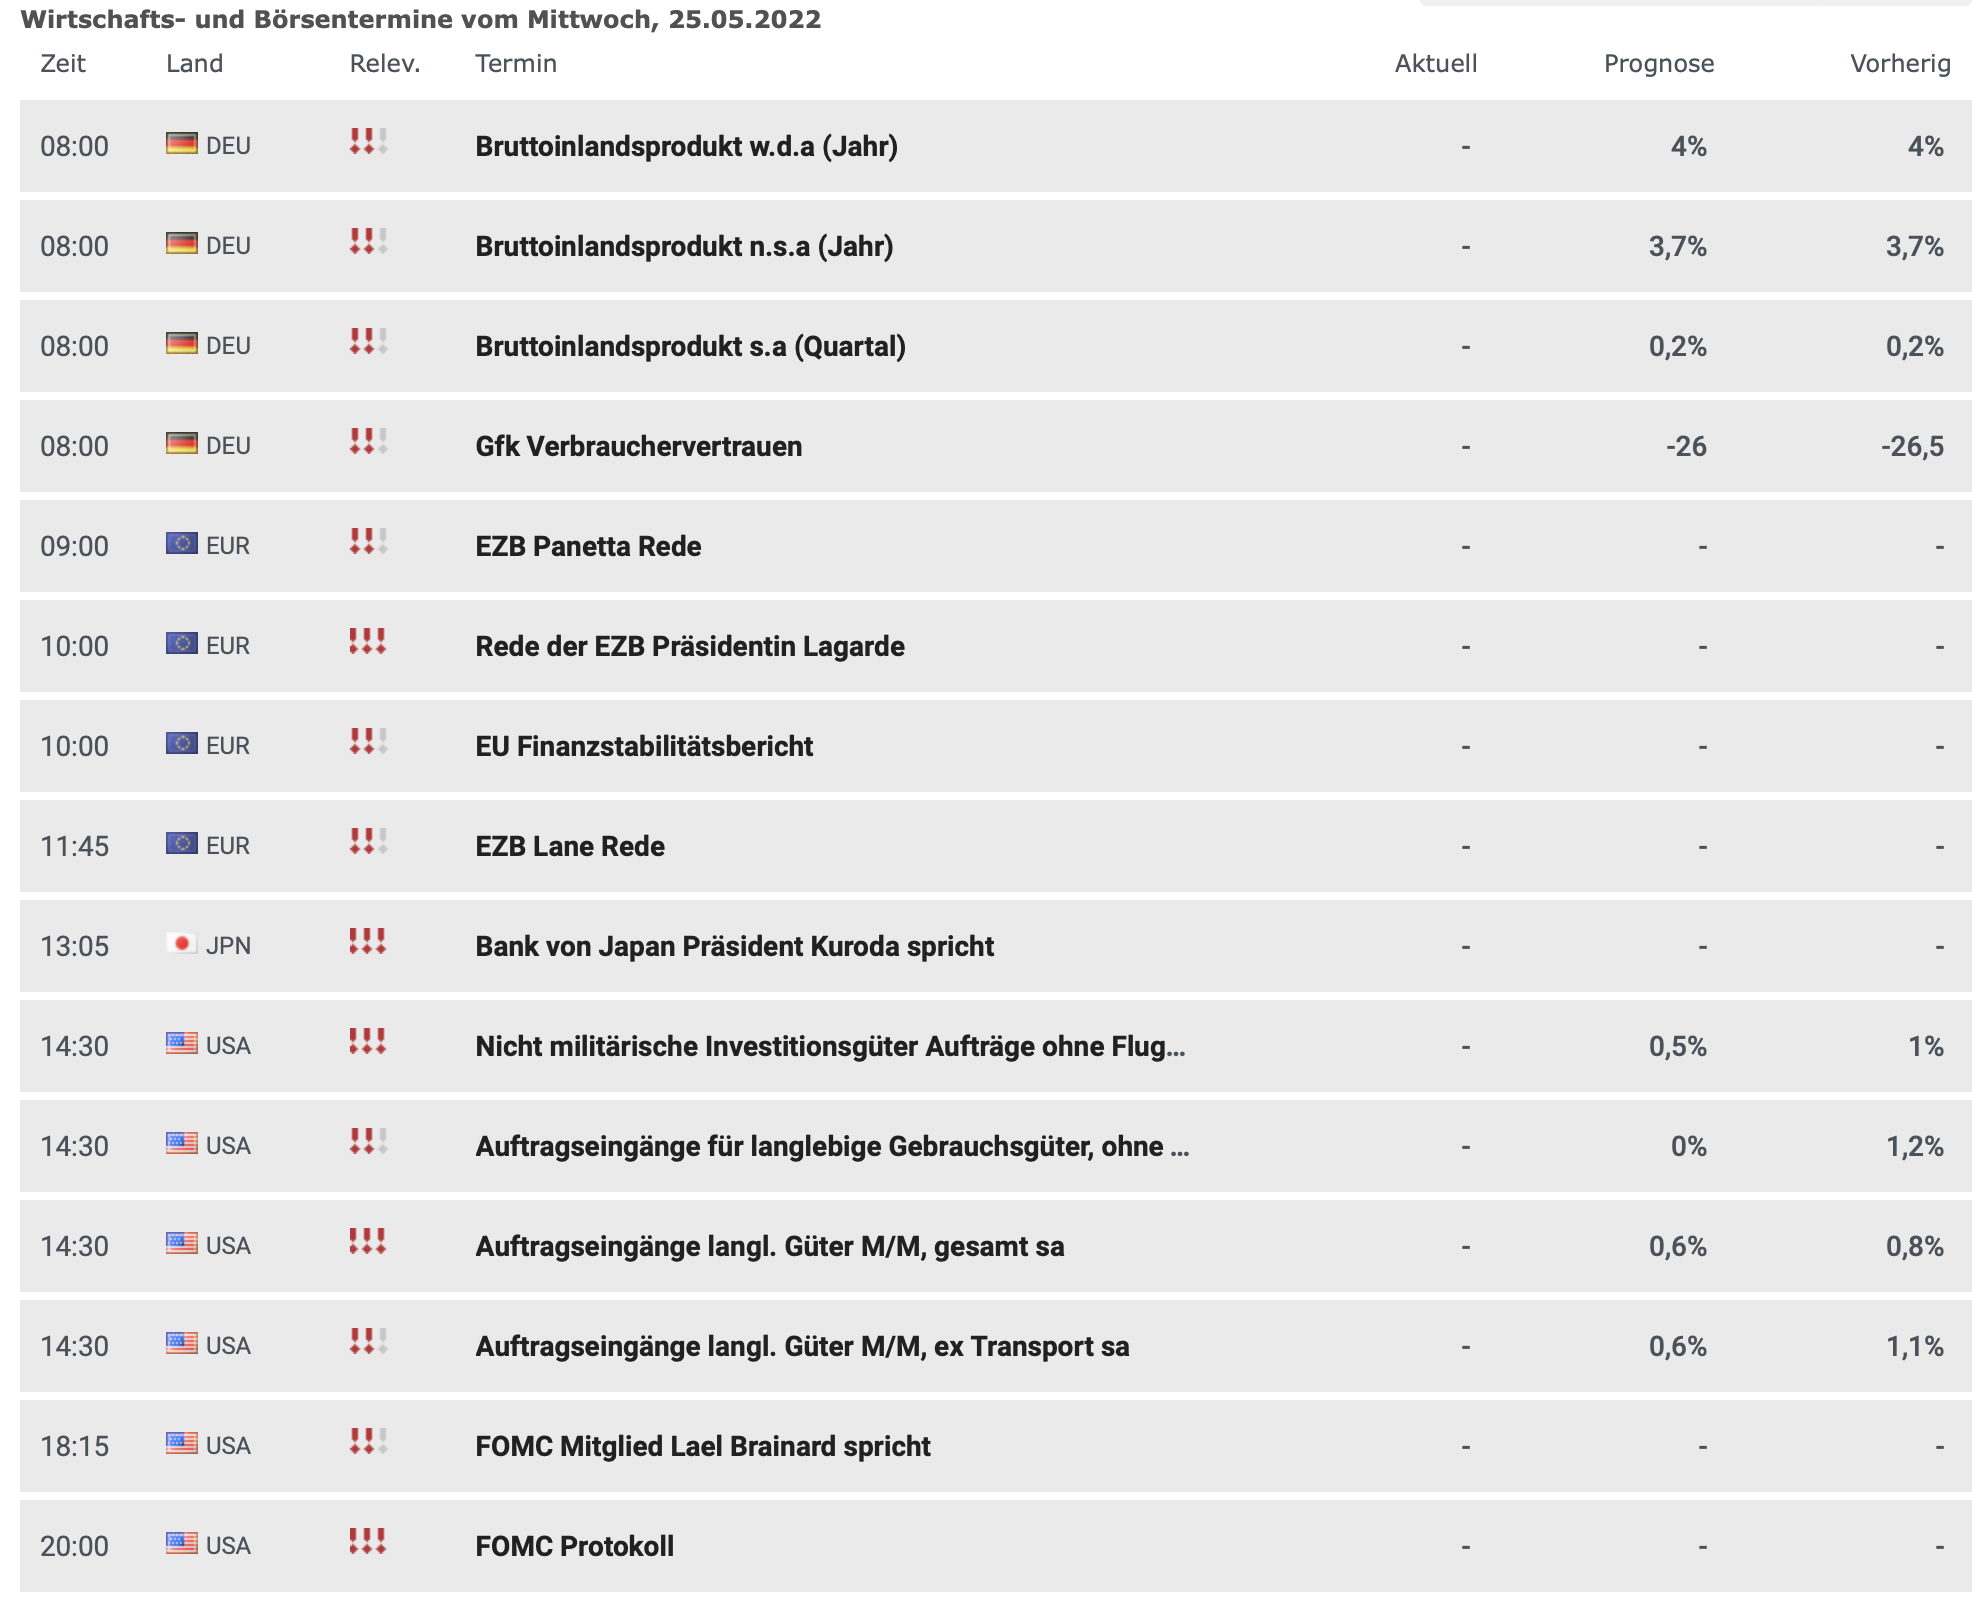Click the -26,5 previous value for Gfk
Image resolution: width=1980 pixels, height=1606 pixels.
(x=1911, y=446)
